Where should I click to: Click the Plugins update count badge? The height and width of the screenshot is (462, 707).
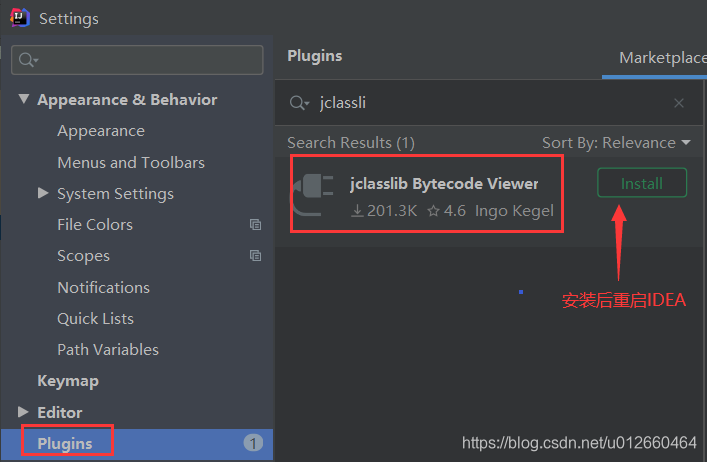pyautogui.click(x=253, y=443)
